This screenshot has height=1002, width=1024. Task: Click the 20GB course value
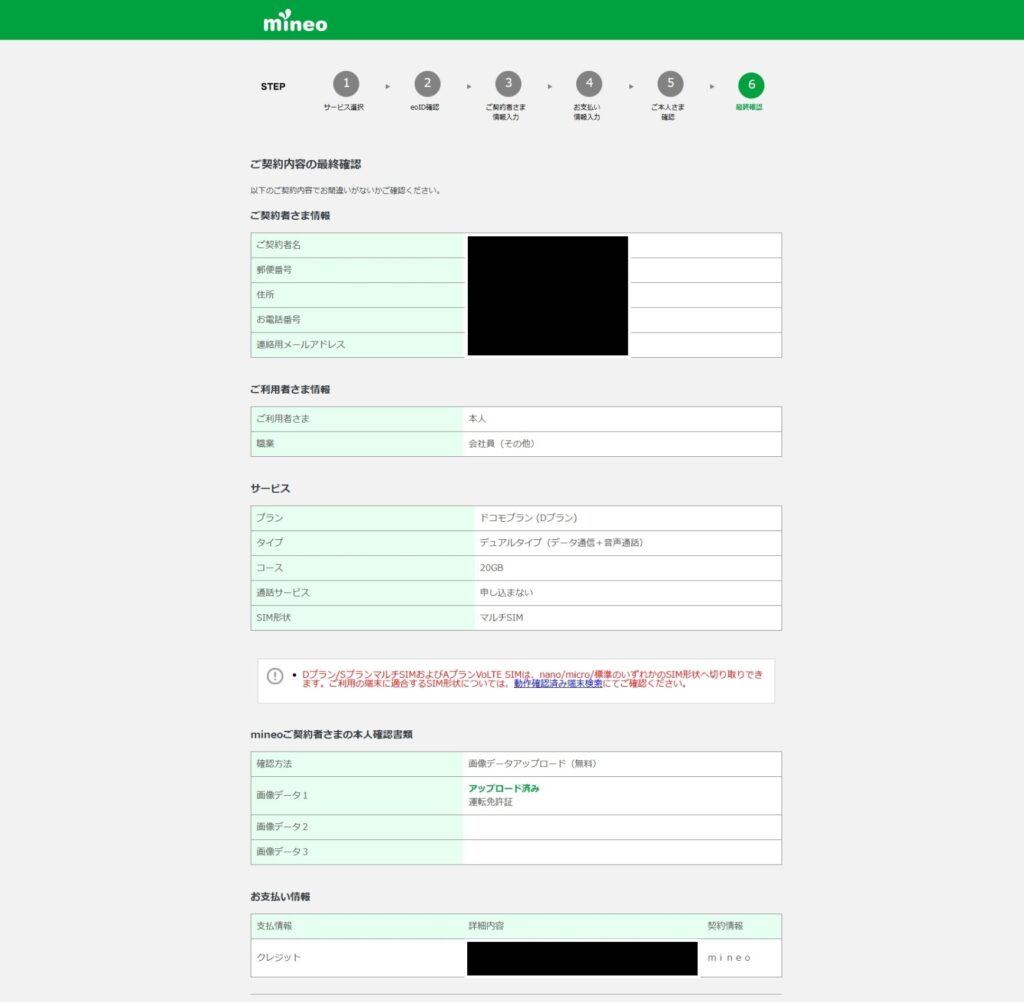(491, 568)
